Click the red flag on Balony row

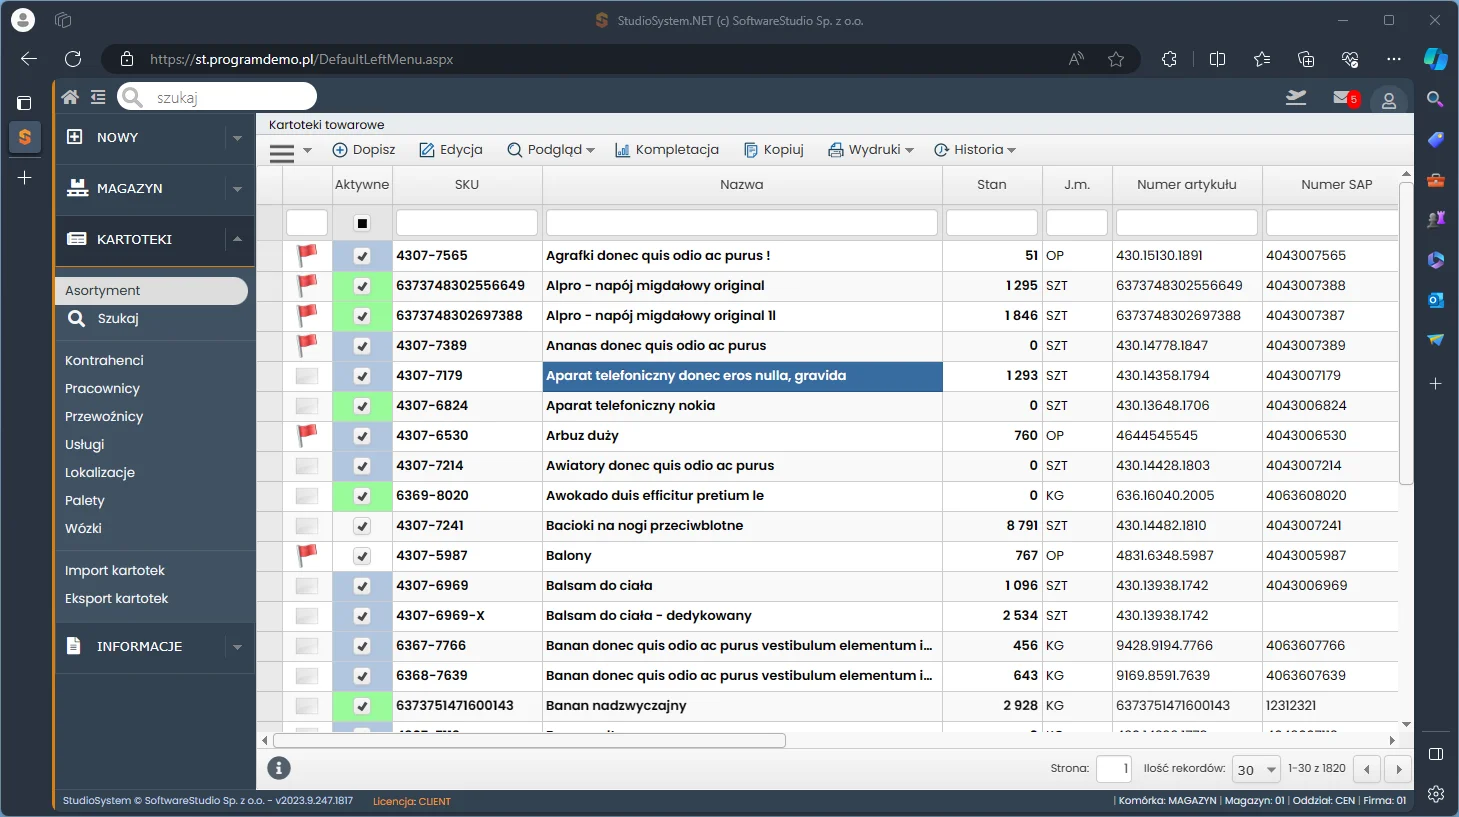point(307,555)
